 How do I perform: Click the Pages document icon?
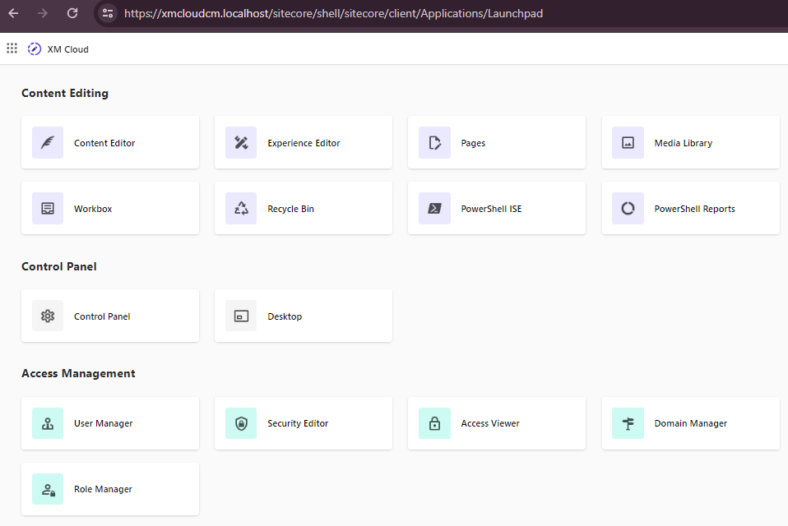pyautogui.click(x=435, y=143)
